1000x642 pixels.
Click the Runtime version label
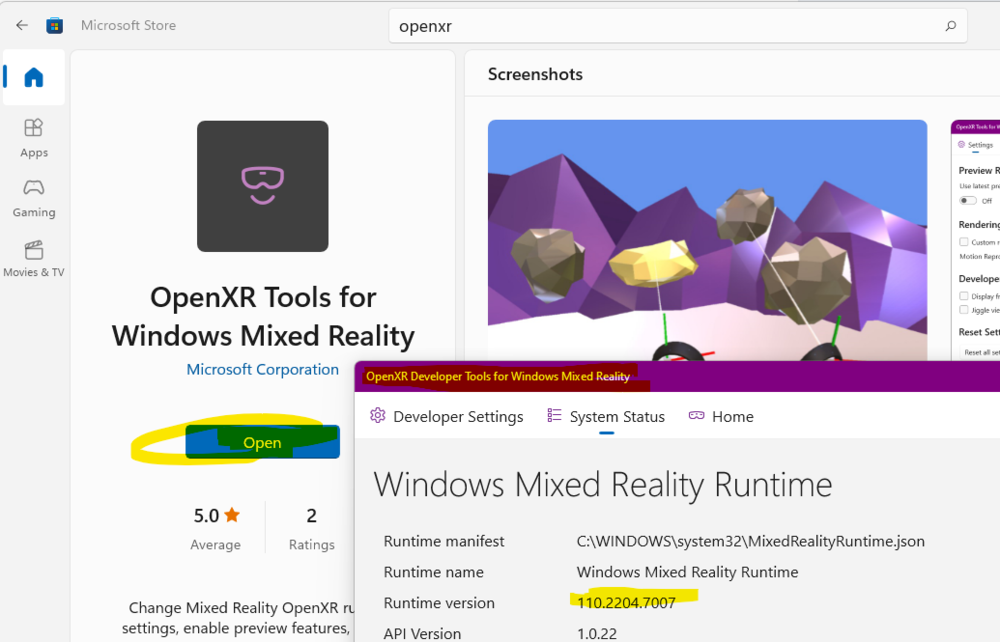click(439, 602)
